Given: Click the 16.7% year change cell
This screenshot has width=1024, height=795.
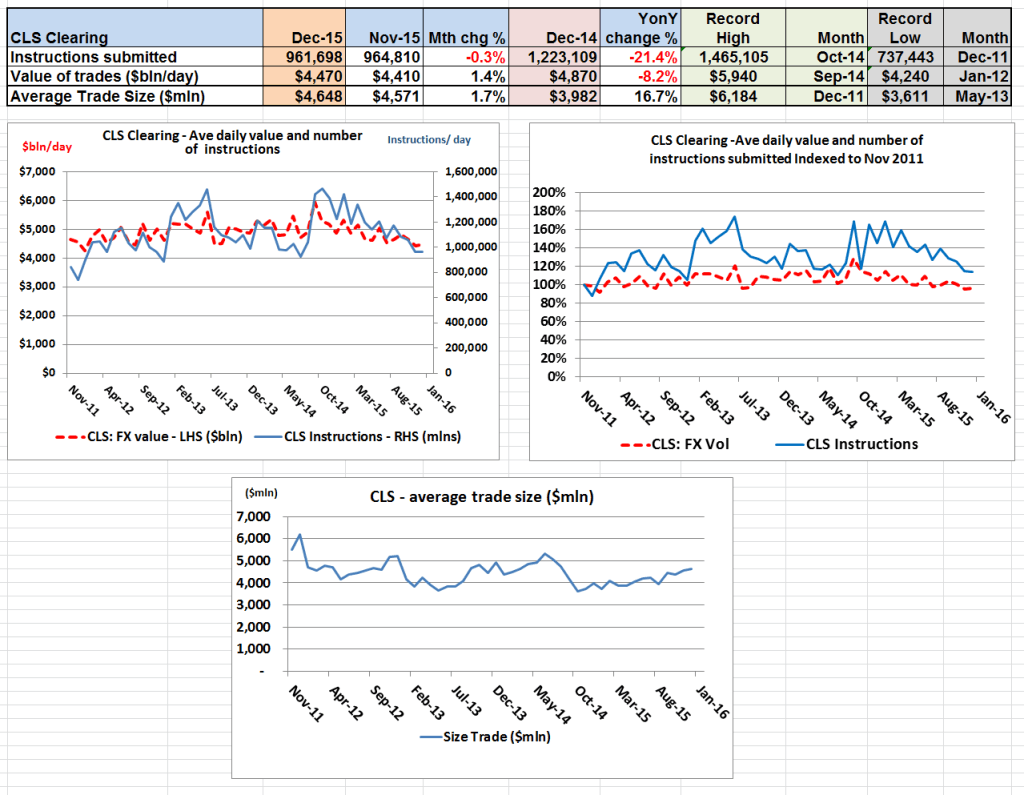Looking at the screenshot, I should pyautogui.click(x=640, y=96).
